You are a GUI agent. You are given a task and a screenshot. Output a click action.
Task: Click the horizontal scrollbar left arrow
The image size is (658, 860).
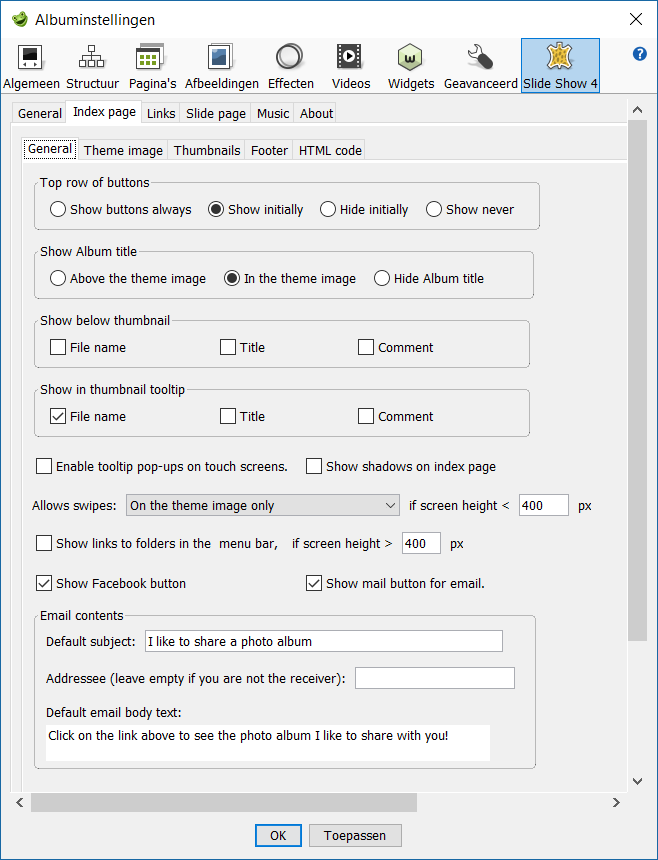20,802
